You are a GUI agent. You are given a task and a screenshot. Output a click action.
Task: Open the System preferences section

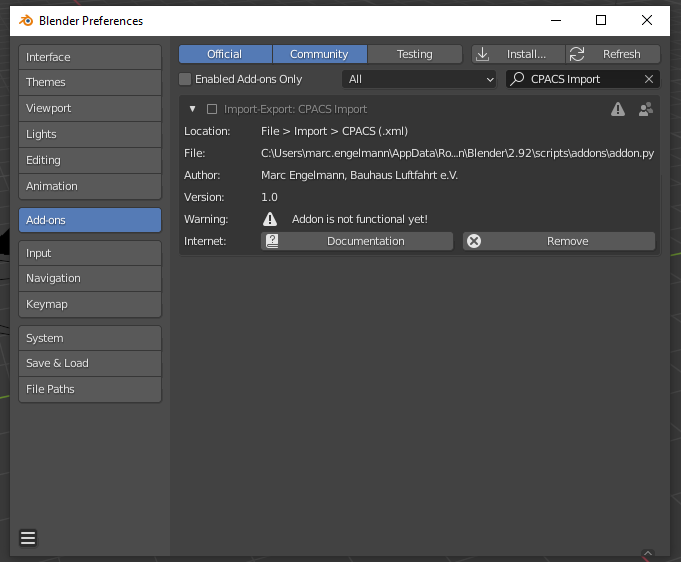(90, 338)
